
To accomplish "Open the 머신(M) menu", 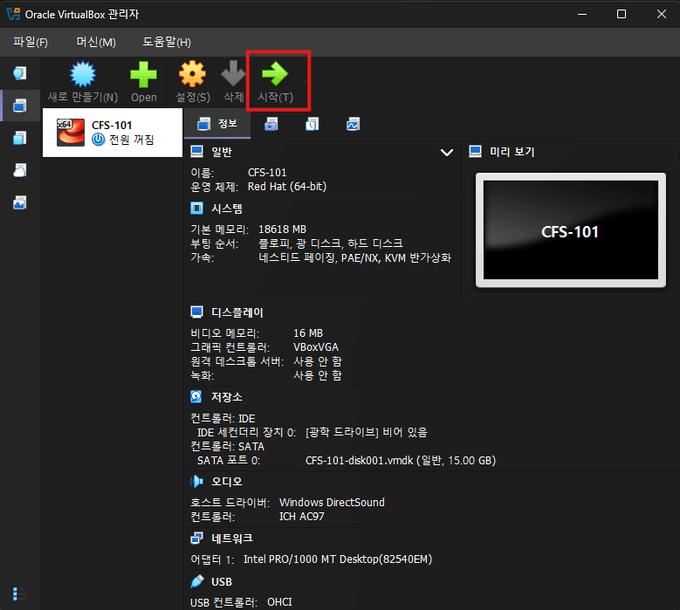I will 96,42.
